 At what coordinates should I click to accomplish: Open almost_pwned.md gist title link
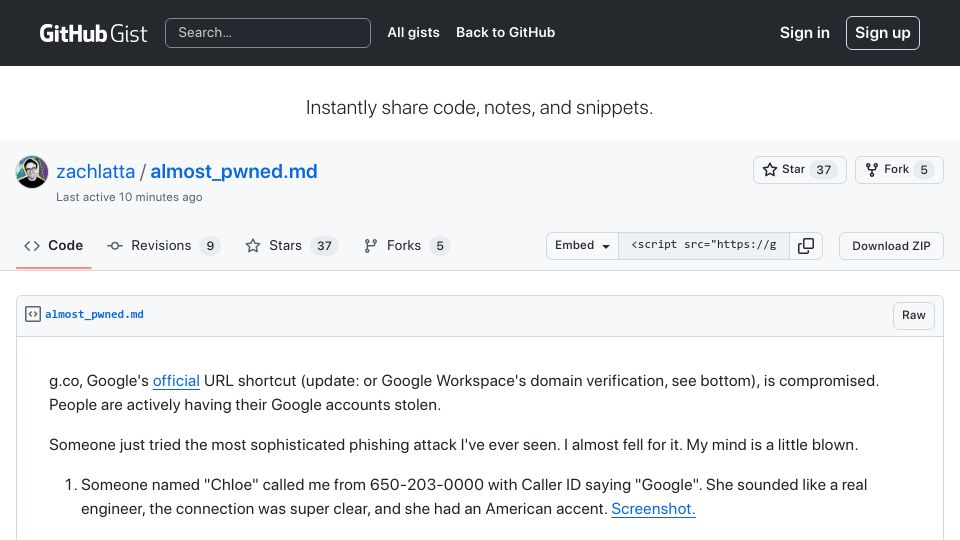(x=234, y=171)
